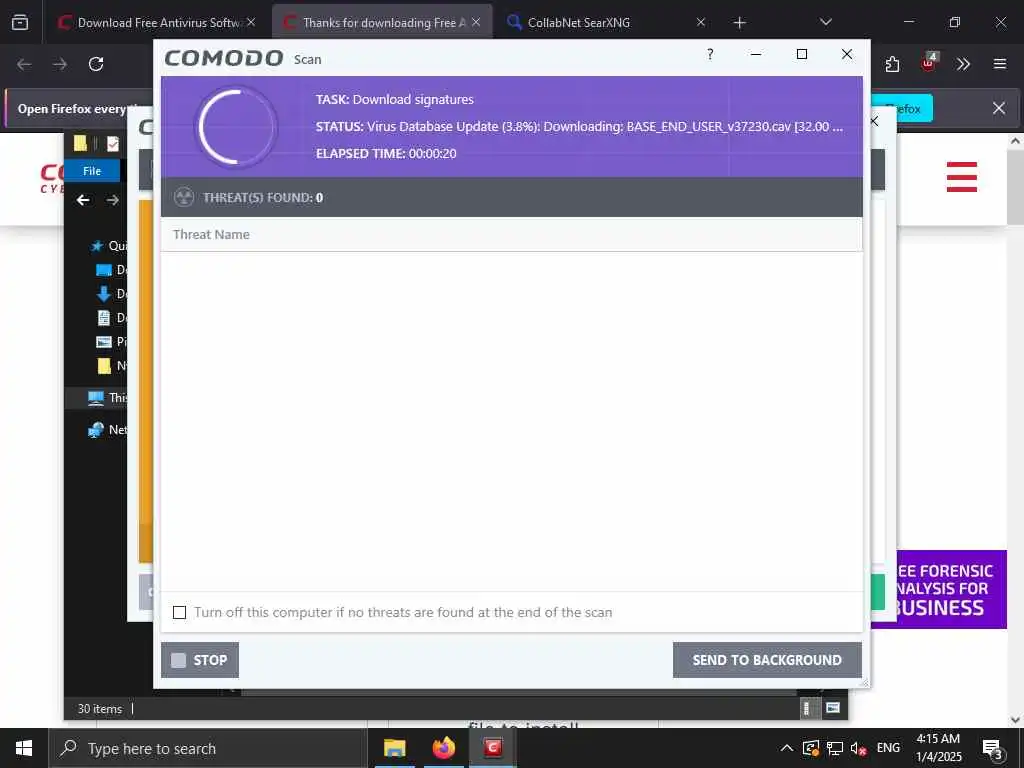Image resolution: width=1024 pixels, height=768 pixels.
Task: Send the scan to background
Action: pos(767,660)
